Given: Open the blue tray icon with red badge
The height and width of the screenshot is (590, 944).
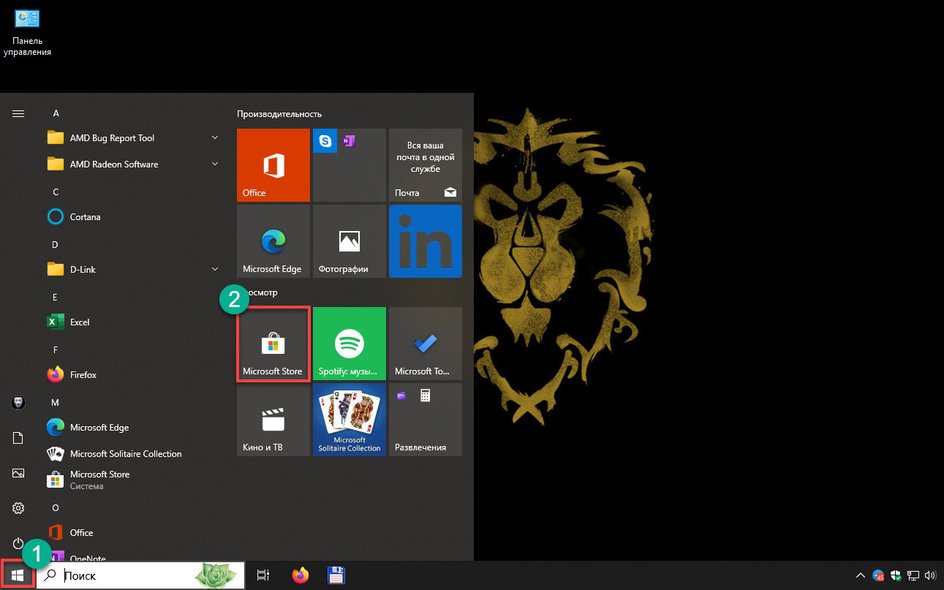Looking at the screenshot, I should (x=878, y=576).
